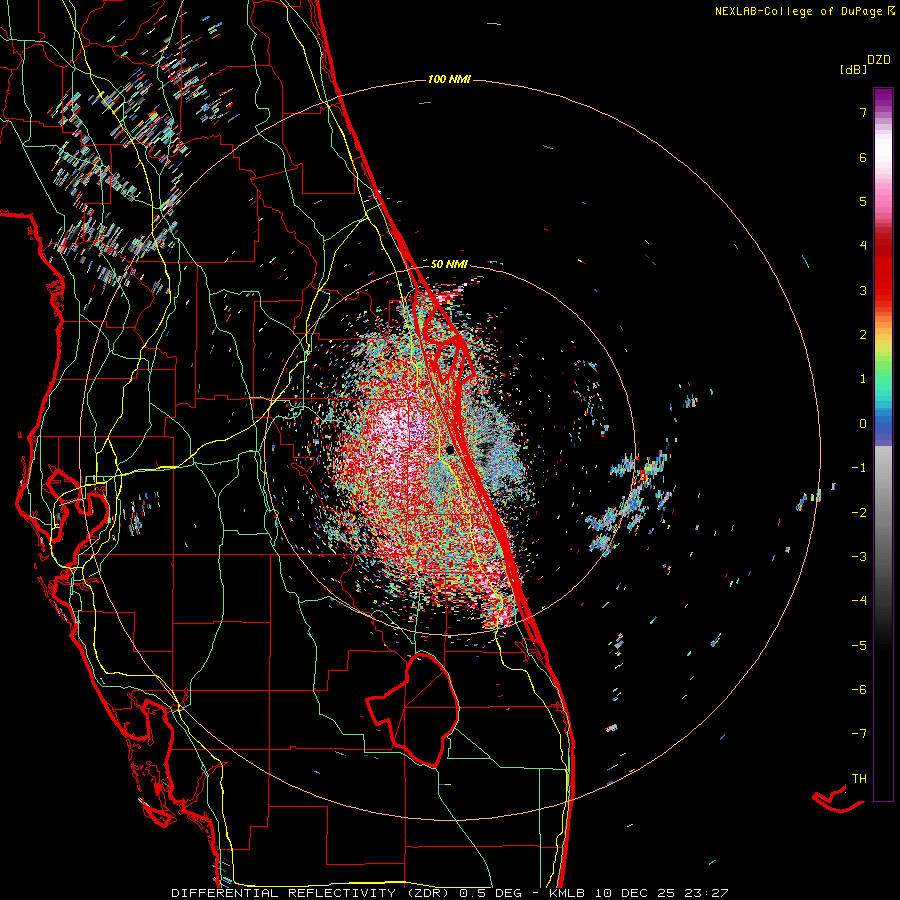The image size is (900, 900).
Task: Click the 6 value on the color scale
Action: coord(863,157)
